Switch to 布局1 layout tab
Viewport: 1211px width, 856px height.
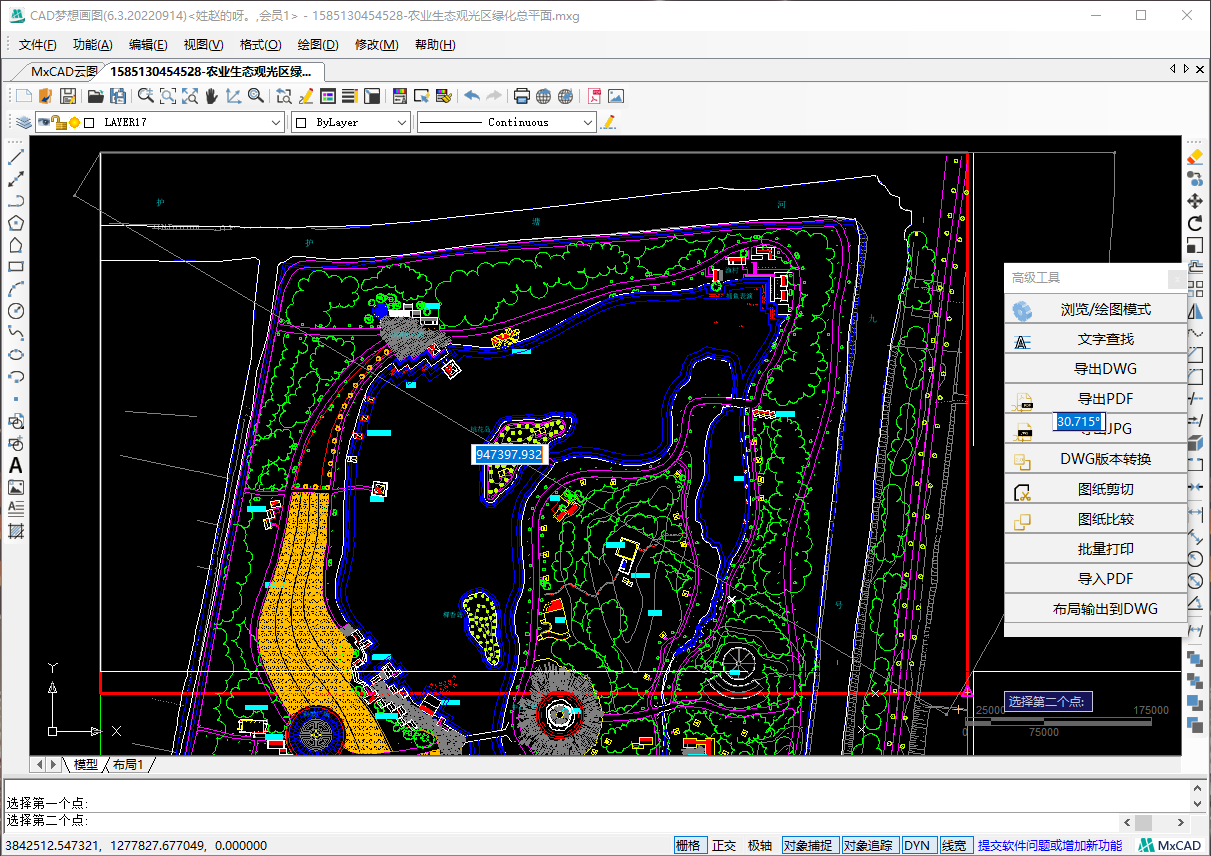[x=127, y=765]
